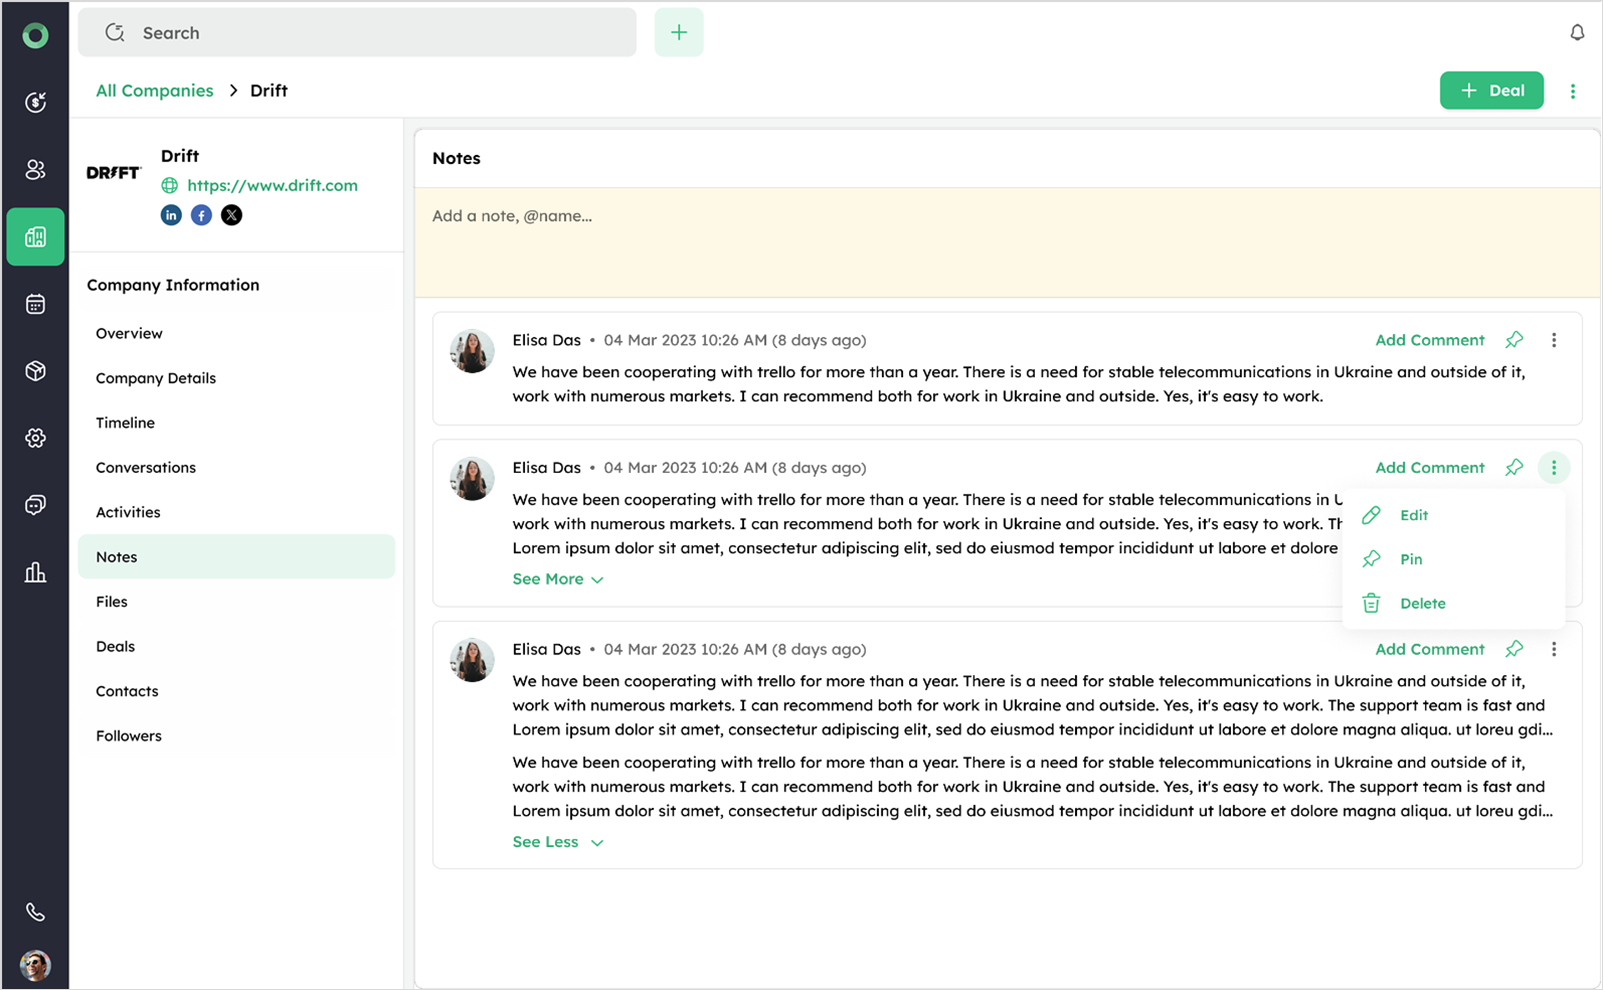Go back to All Companies link
This screenshot has width=1603, height=990.
point(154,91)
